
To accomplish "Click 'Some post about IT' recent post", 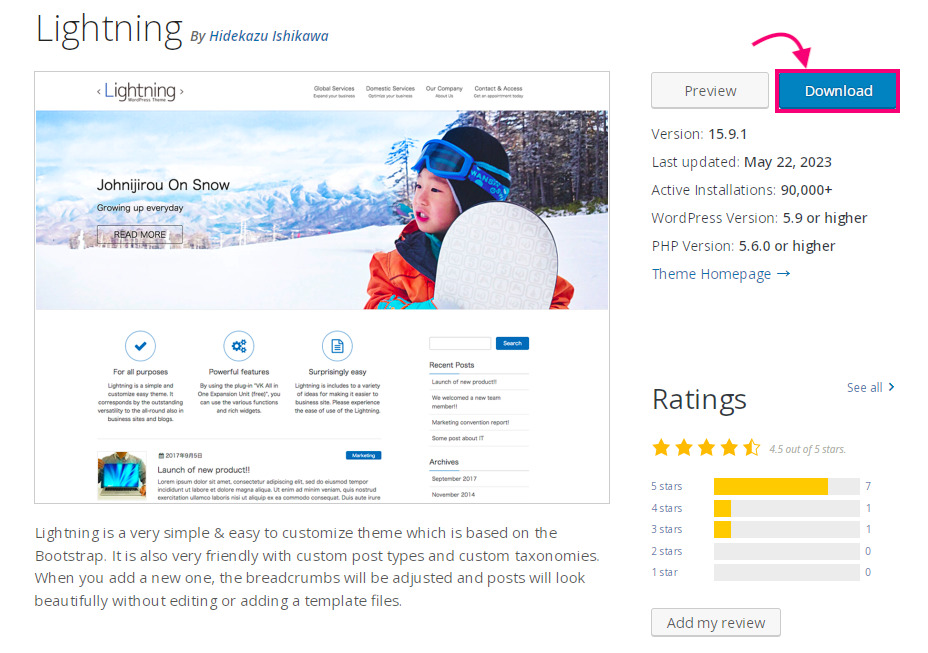I will tap(457, 438).
